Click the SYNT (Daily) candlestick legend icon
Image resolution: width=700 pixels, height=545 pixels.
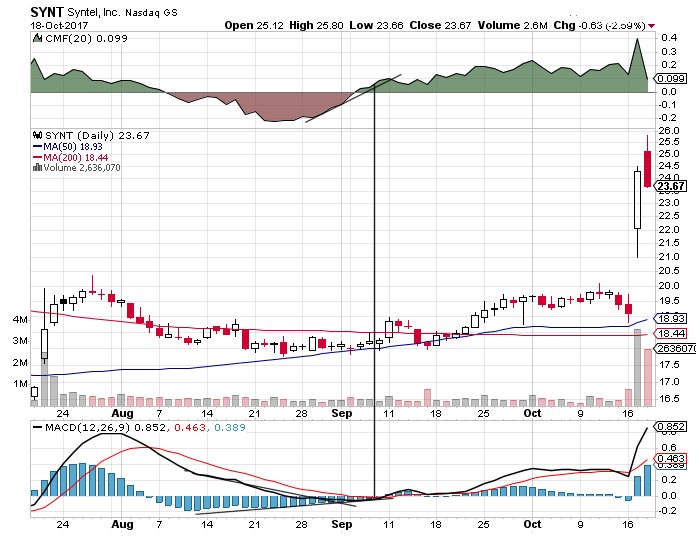[x=38, y=132]
